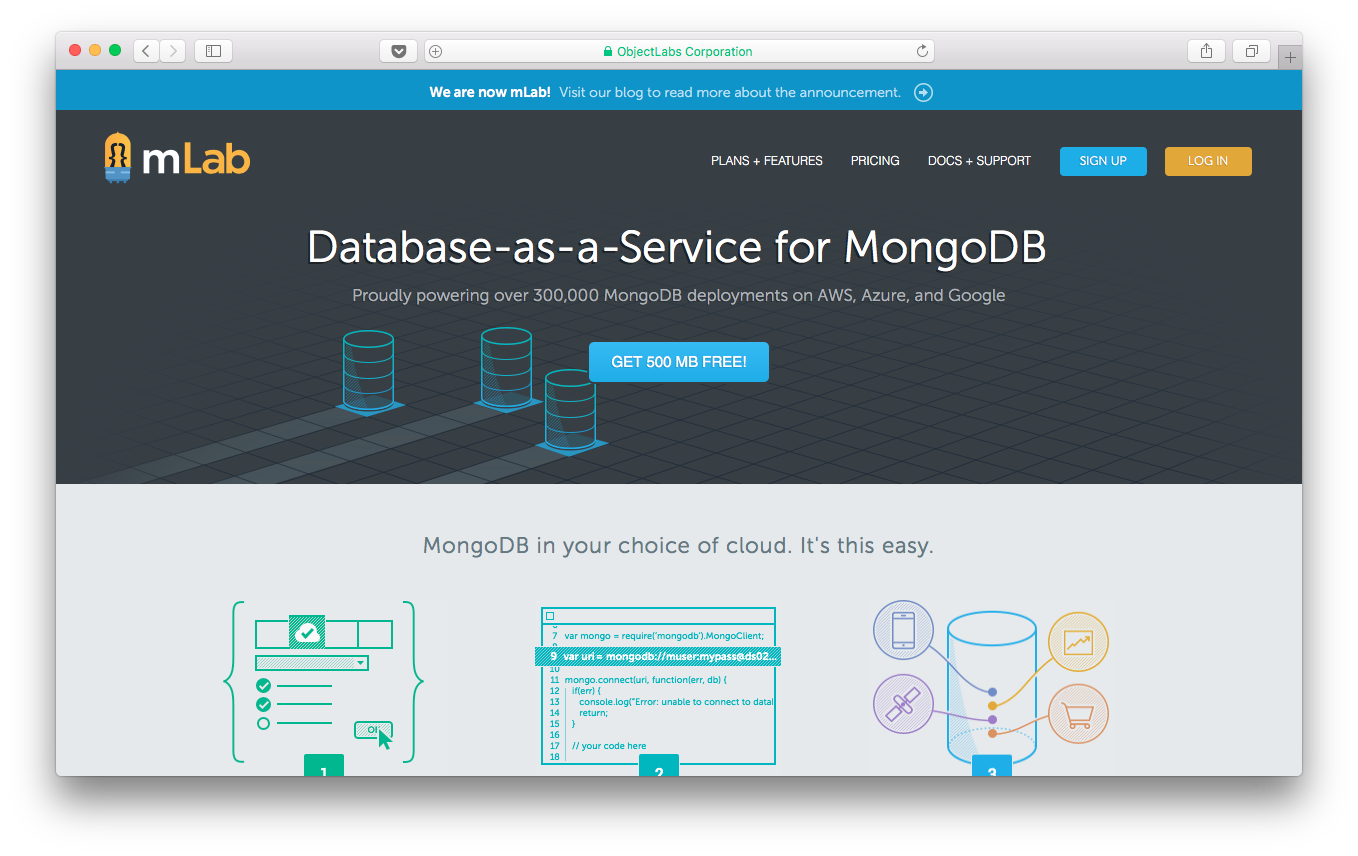Click the Sign Up button
This screenshot has width=1358, height=856.
(1103, 161)
